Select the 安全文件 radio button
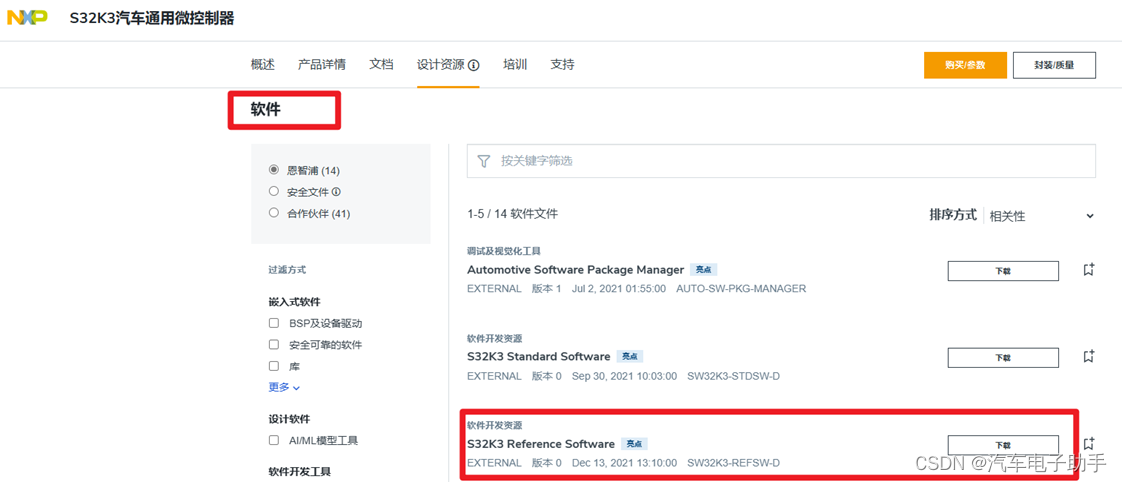 [x=273, y=192]
